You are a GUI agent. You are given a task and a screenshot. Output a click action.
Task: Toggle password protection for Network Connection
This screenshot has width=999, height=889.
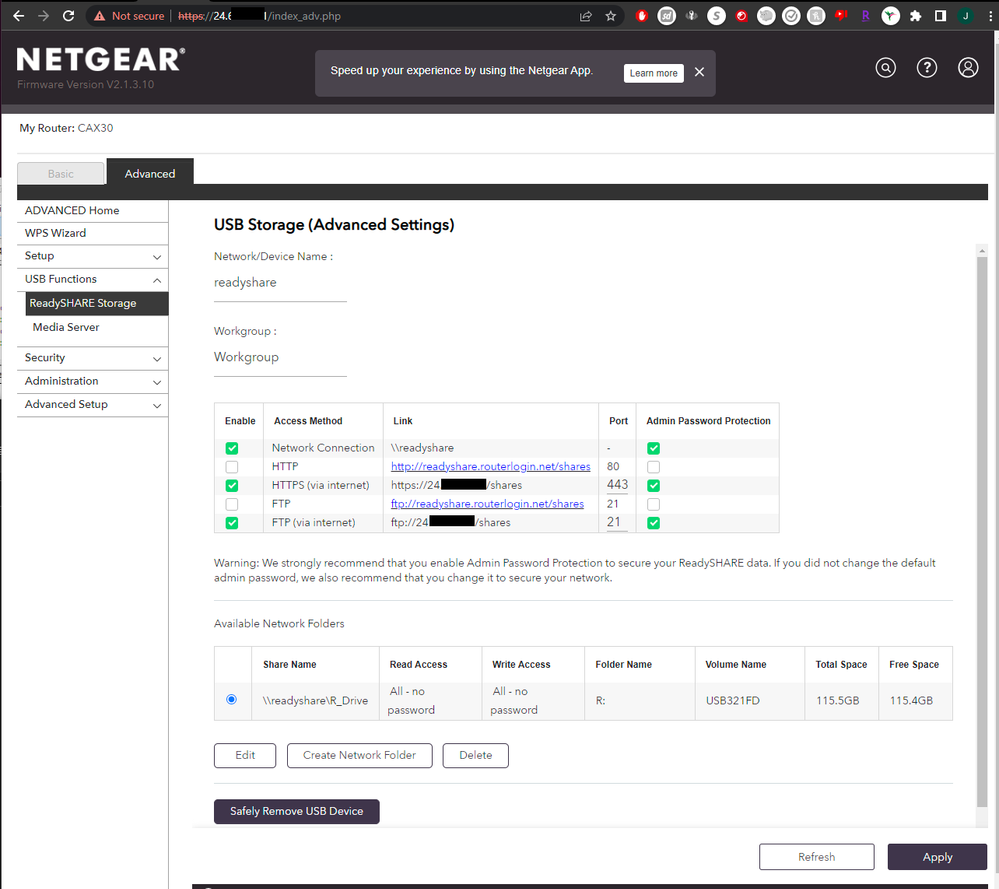653,448
